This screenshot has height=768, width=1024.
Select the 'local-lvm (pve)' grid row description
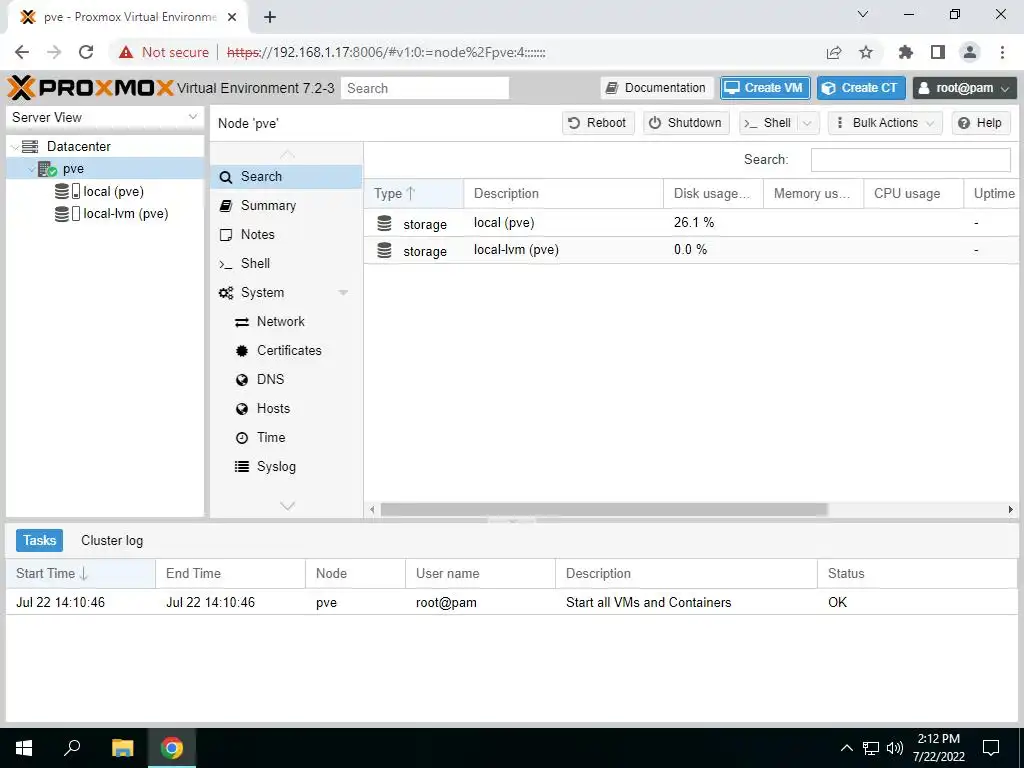click(x=516, y=249)
